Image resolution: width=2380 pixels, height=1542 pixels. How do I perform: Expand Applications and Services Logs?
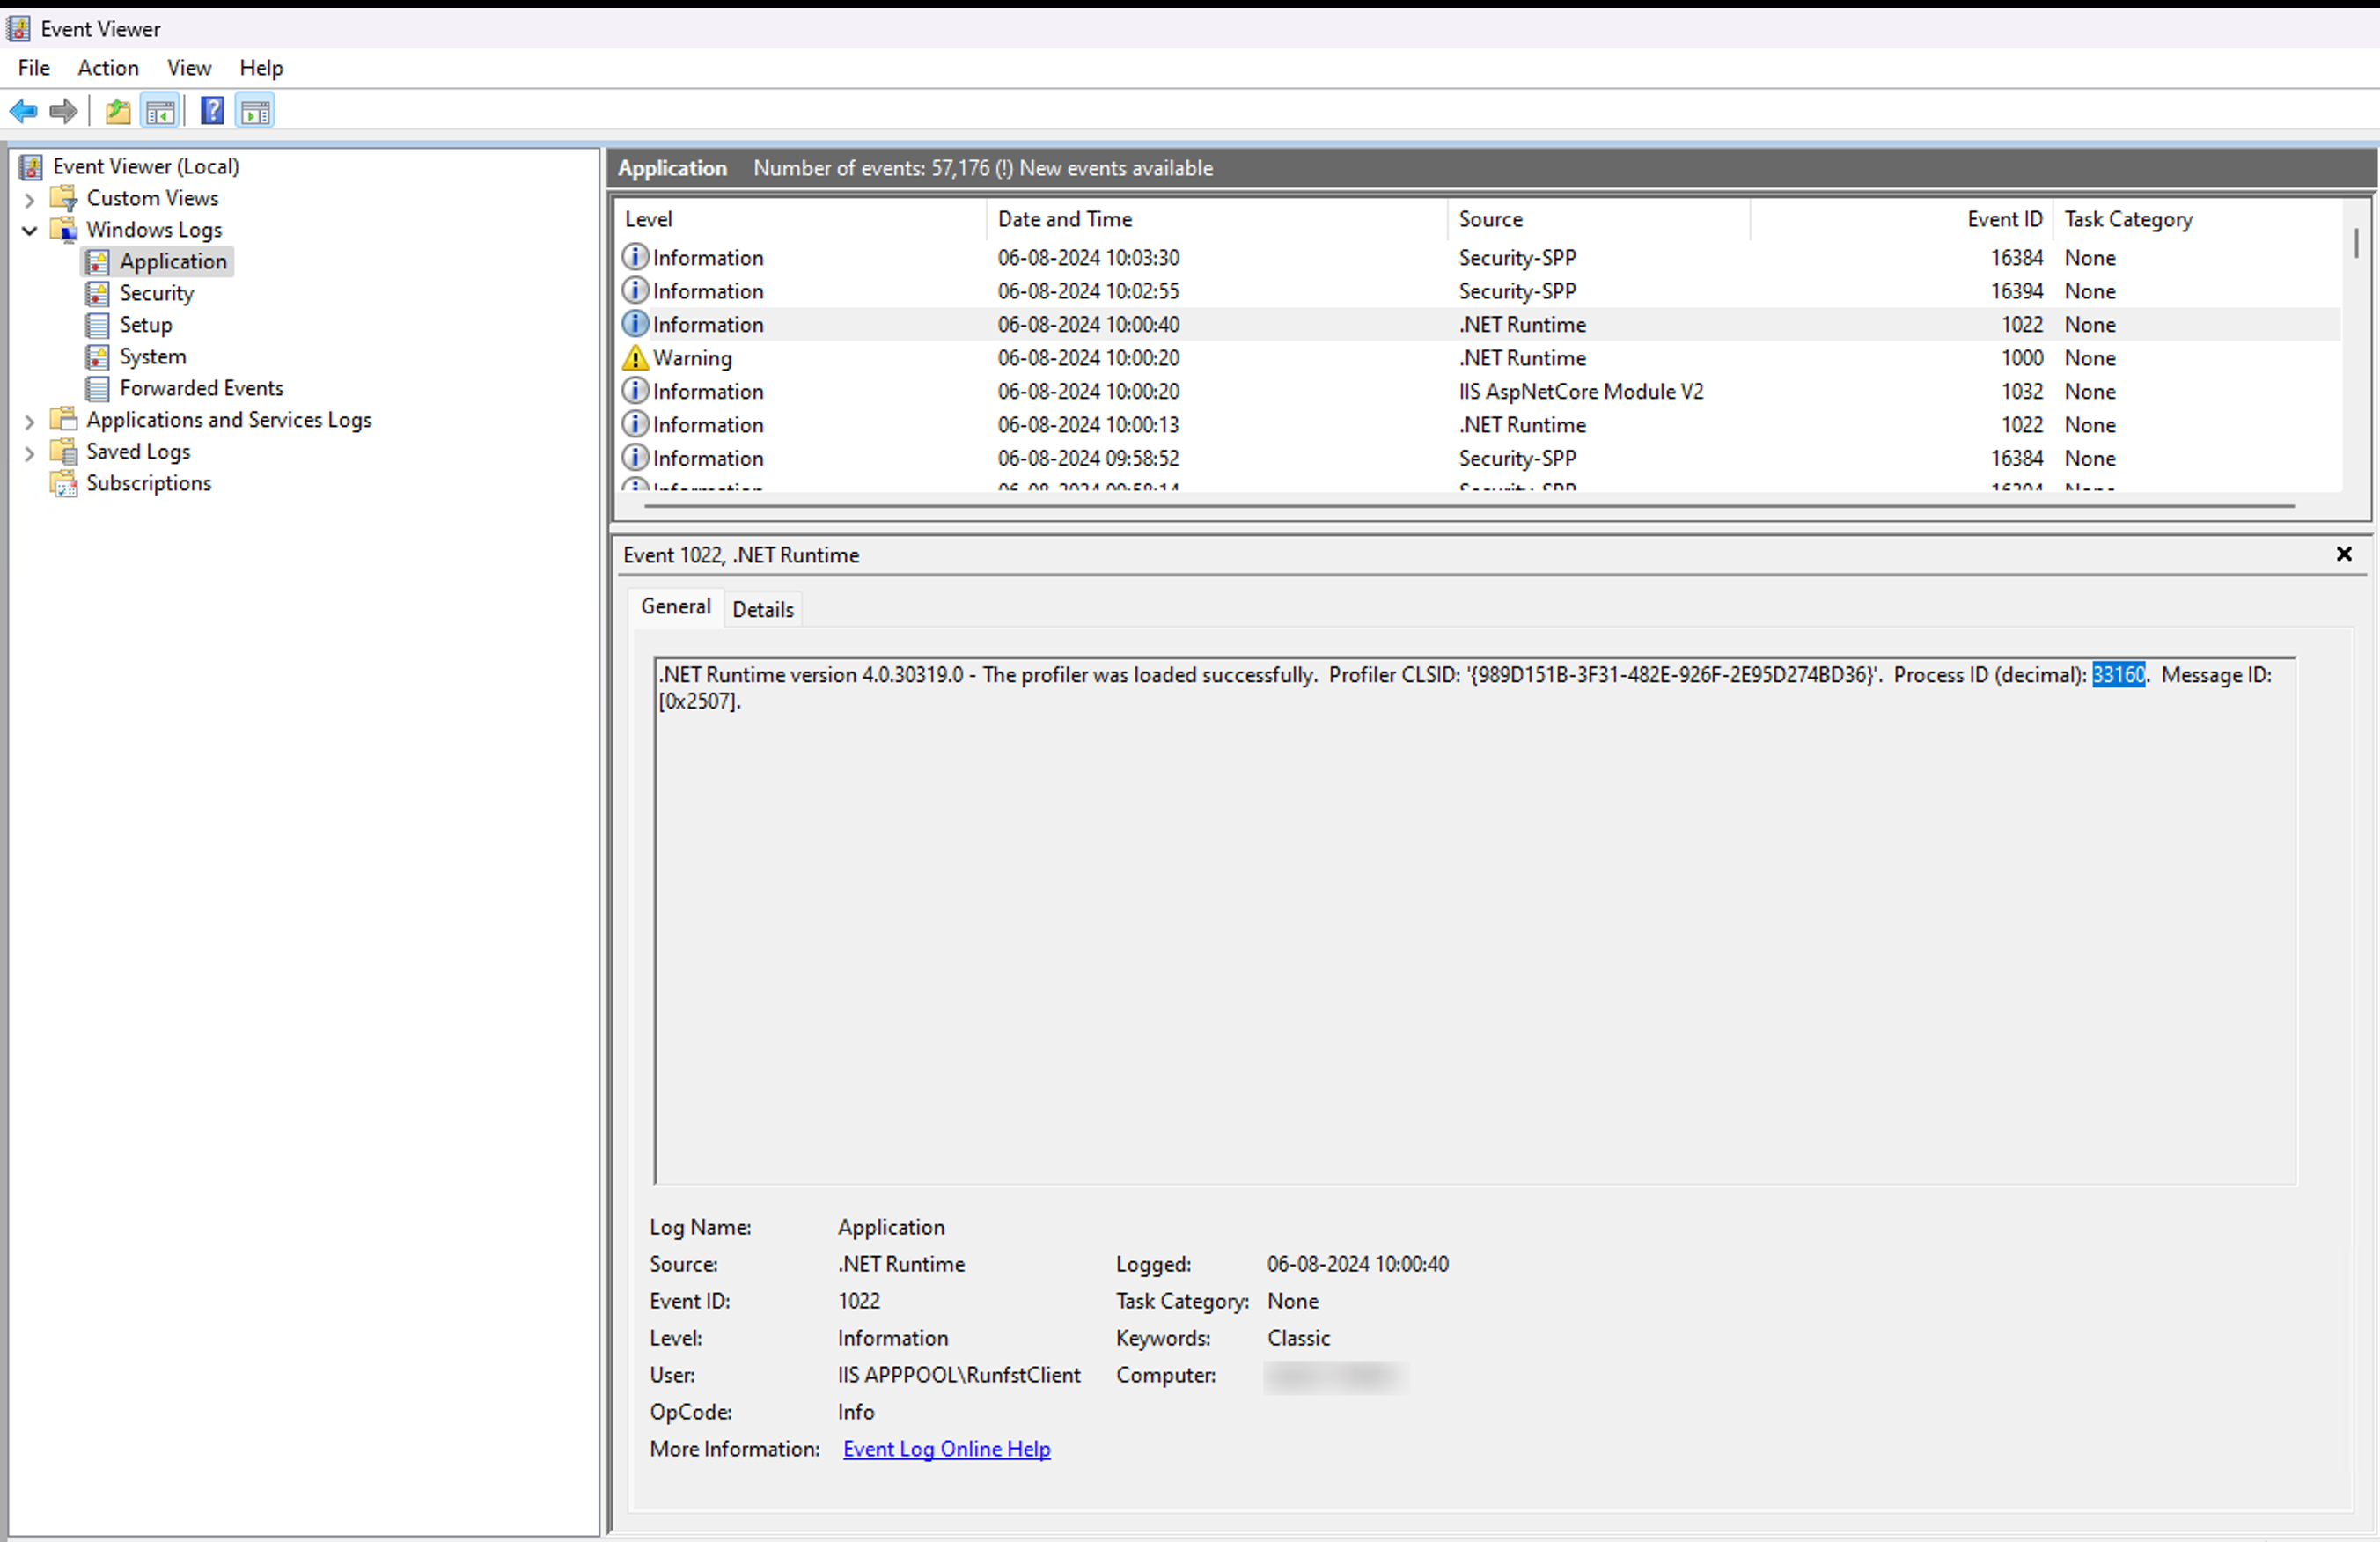click(x=30, y=421)
